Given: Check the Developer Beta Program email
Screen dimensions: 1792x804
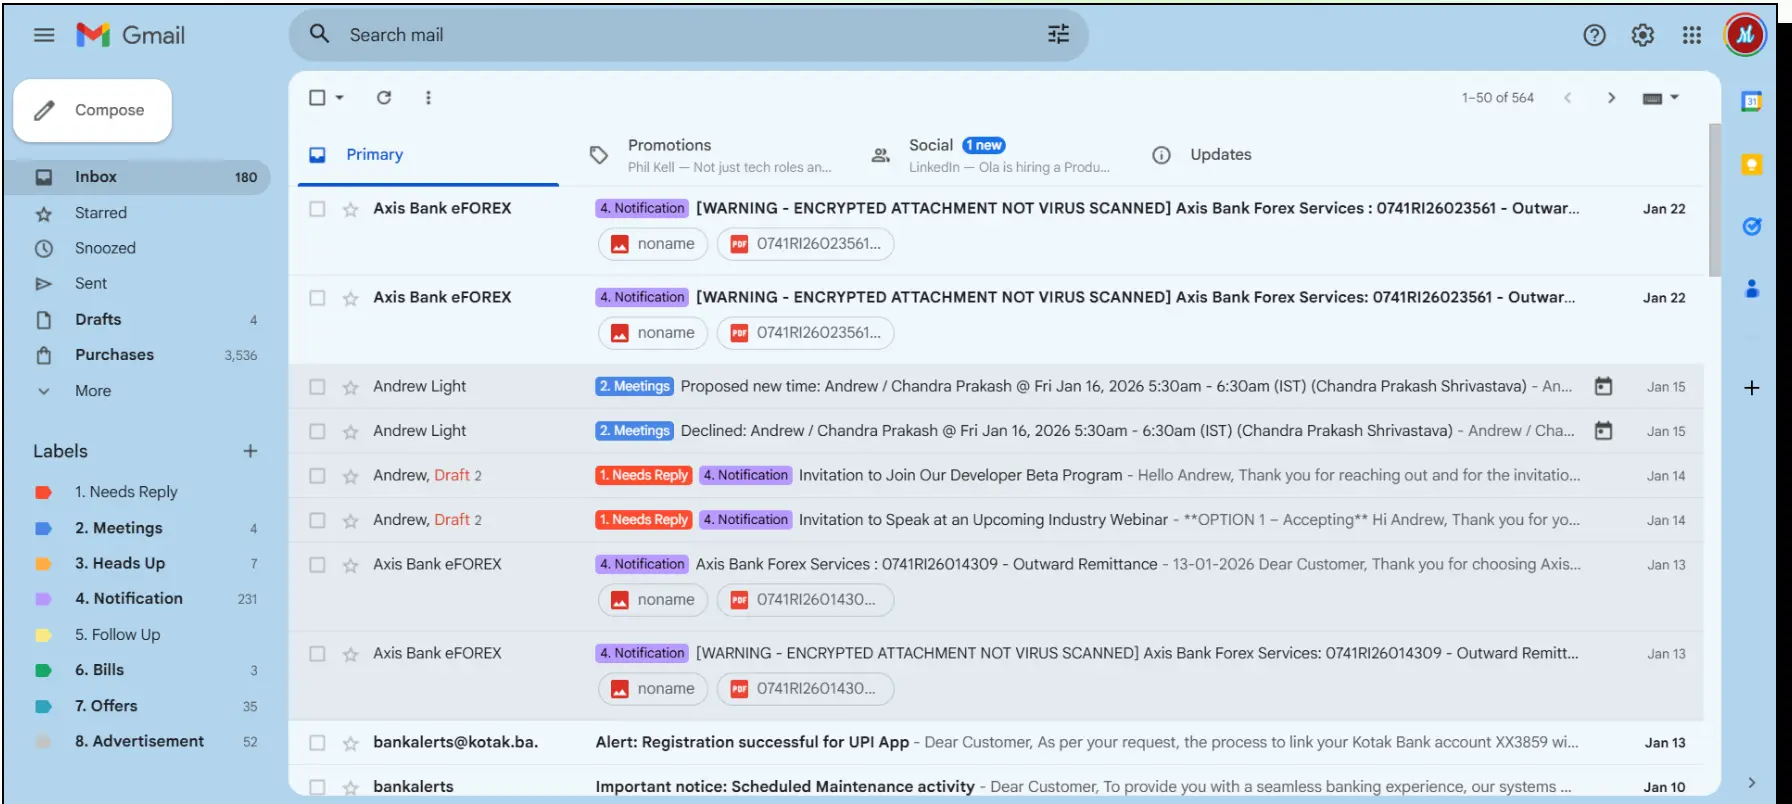Looking at the screenshot, I should tap(317, 475).
